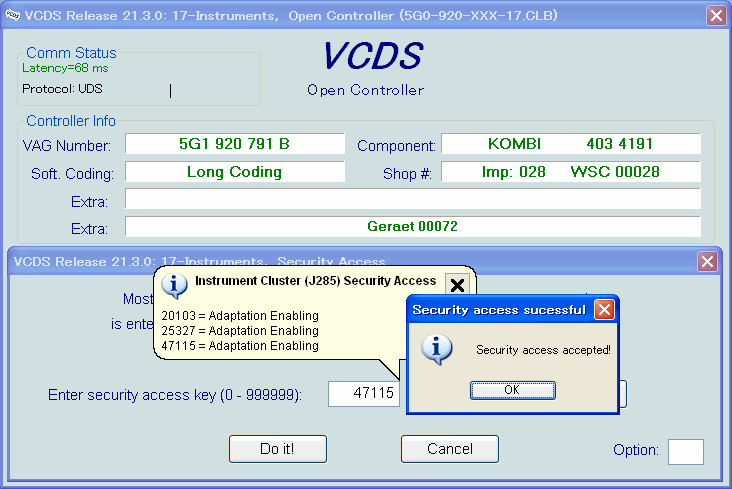Click the VCDS title bar app icon
The width and height of the screenshot is (732, 489).
tap(13, 15)
